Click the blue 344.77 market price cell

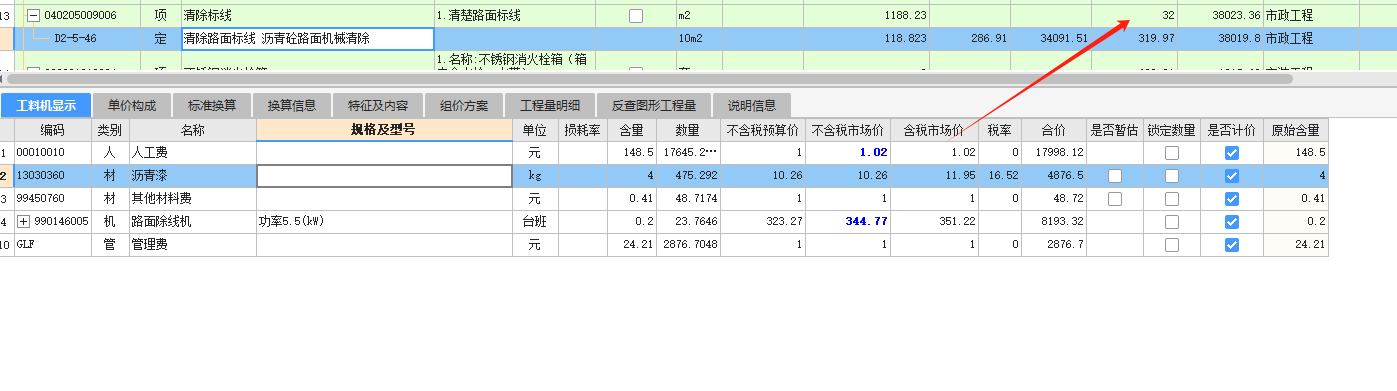(x=847, y=222)
